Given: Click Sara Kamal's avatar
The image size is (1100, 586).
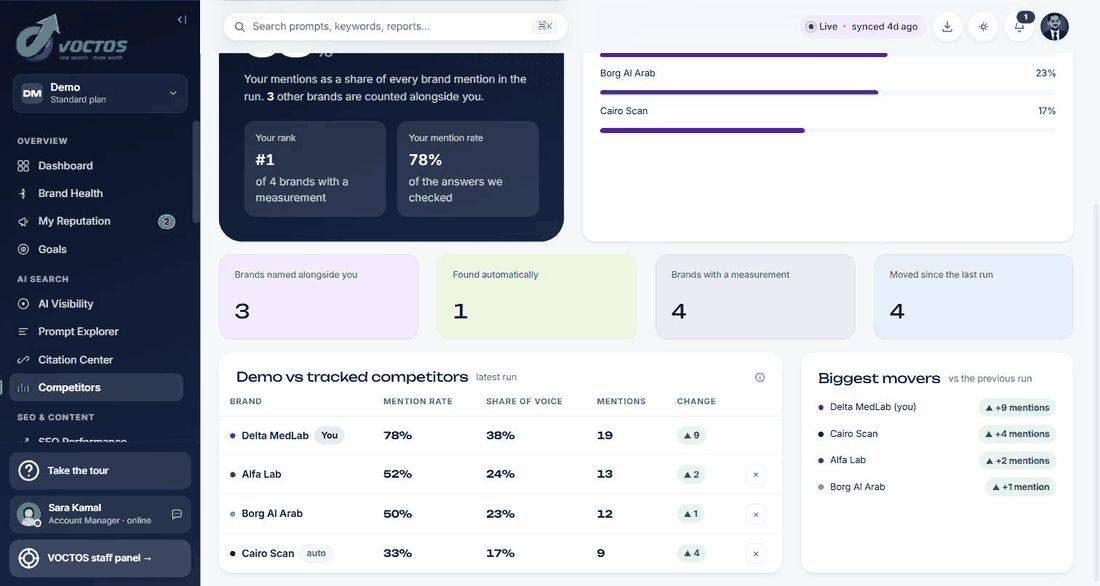Looking at the screenshot, I should 29,514.
